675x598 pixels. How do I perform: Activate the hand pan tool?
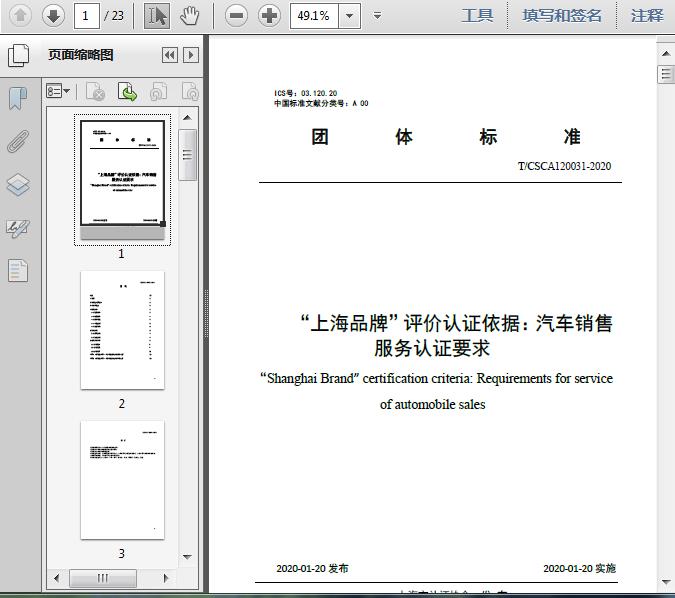189,16
